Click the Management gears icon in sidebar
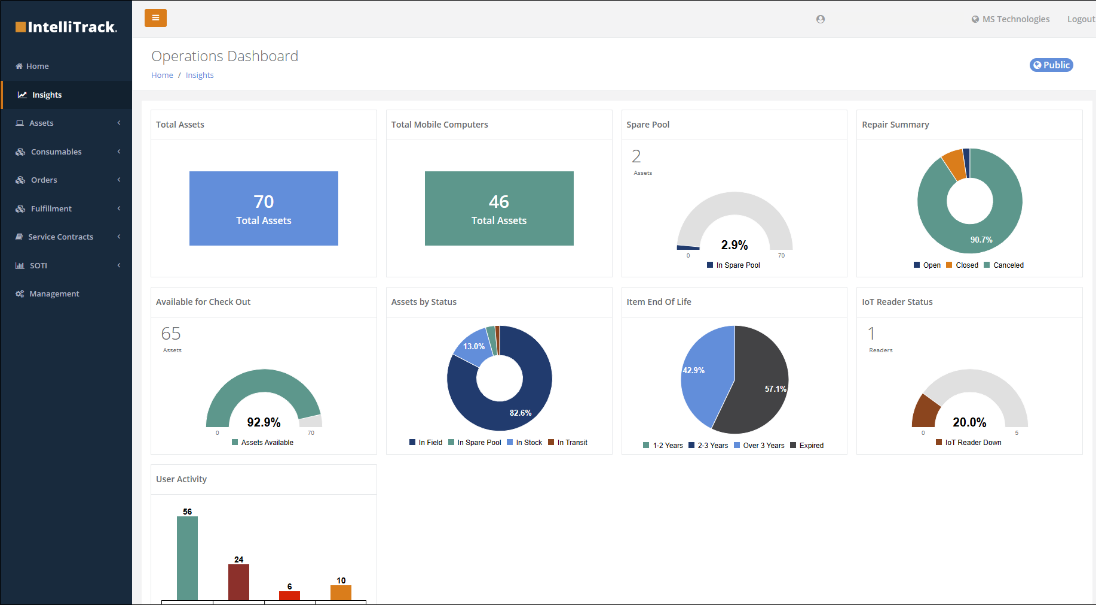 pyautogui.click(x=20, y=294)
